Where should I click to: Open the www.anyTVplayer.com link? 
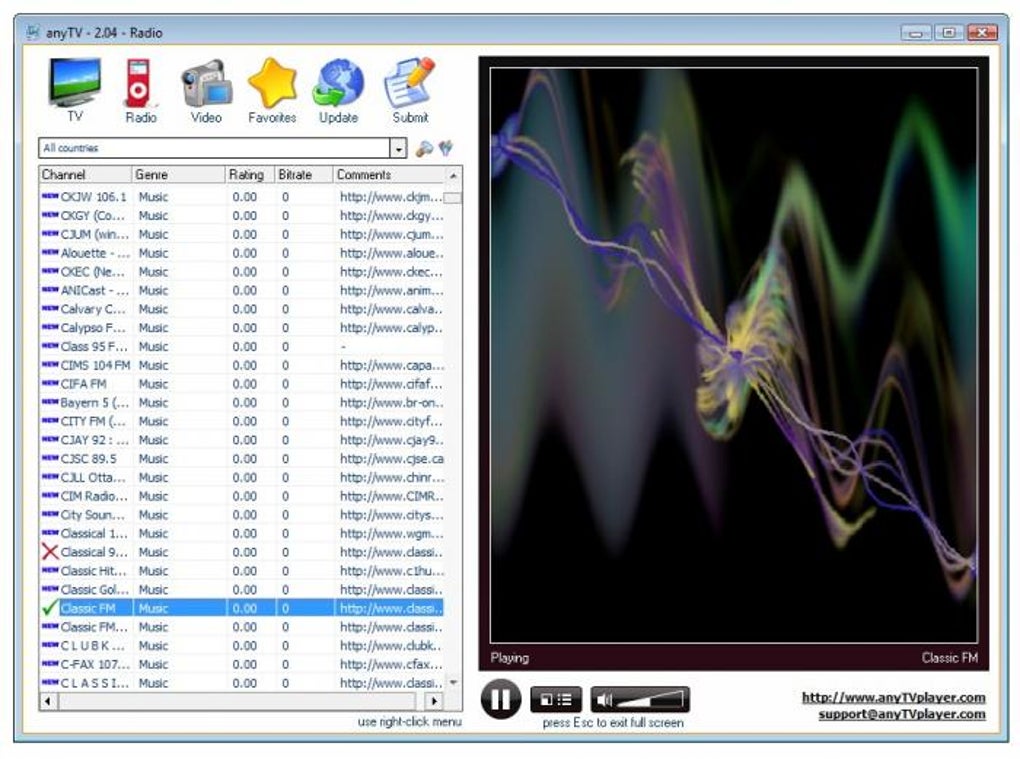(893, 697)
